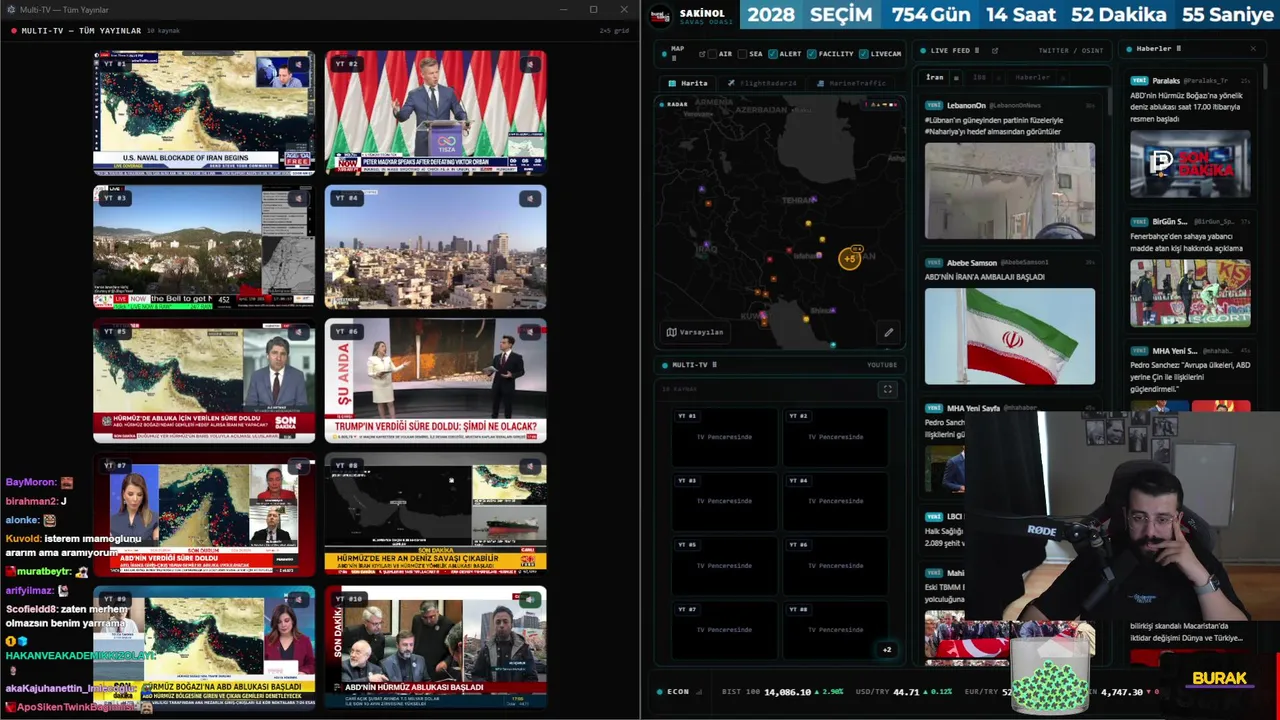The height and width of the screenshot is (720, 1280).
Task: Select the Haberler feed tab
Action: tap(1032, 77)
